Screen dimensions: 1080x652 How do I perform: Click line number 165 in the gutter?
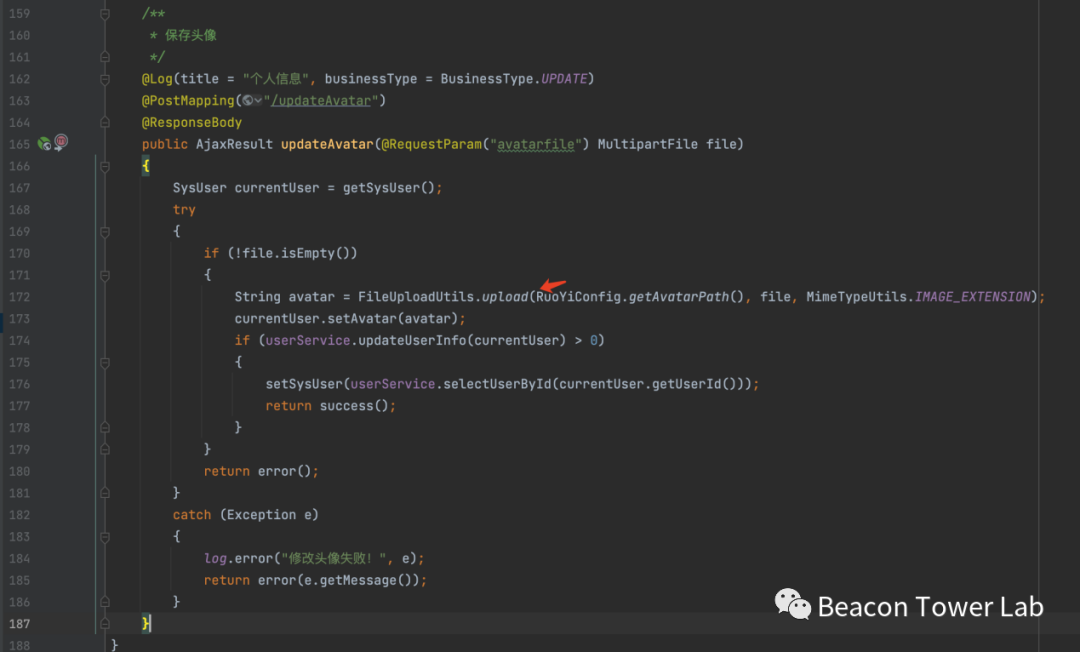click(19, 144)
